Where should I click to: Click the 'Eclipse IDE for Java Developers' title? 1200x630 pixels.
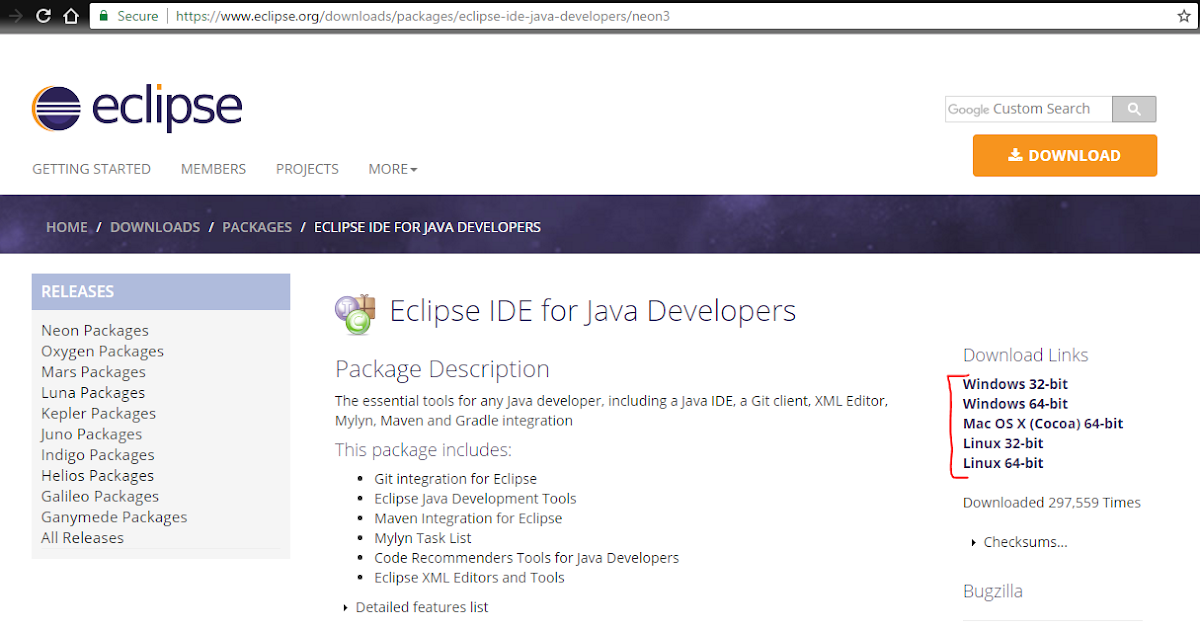(592, 312)
